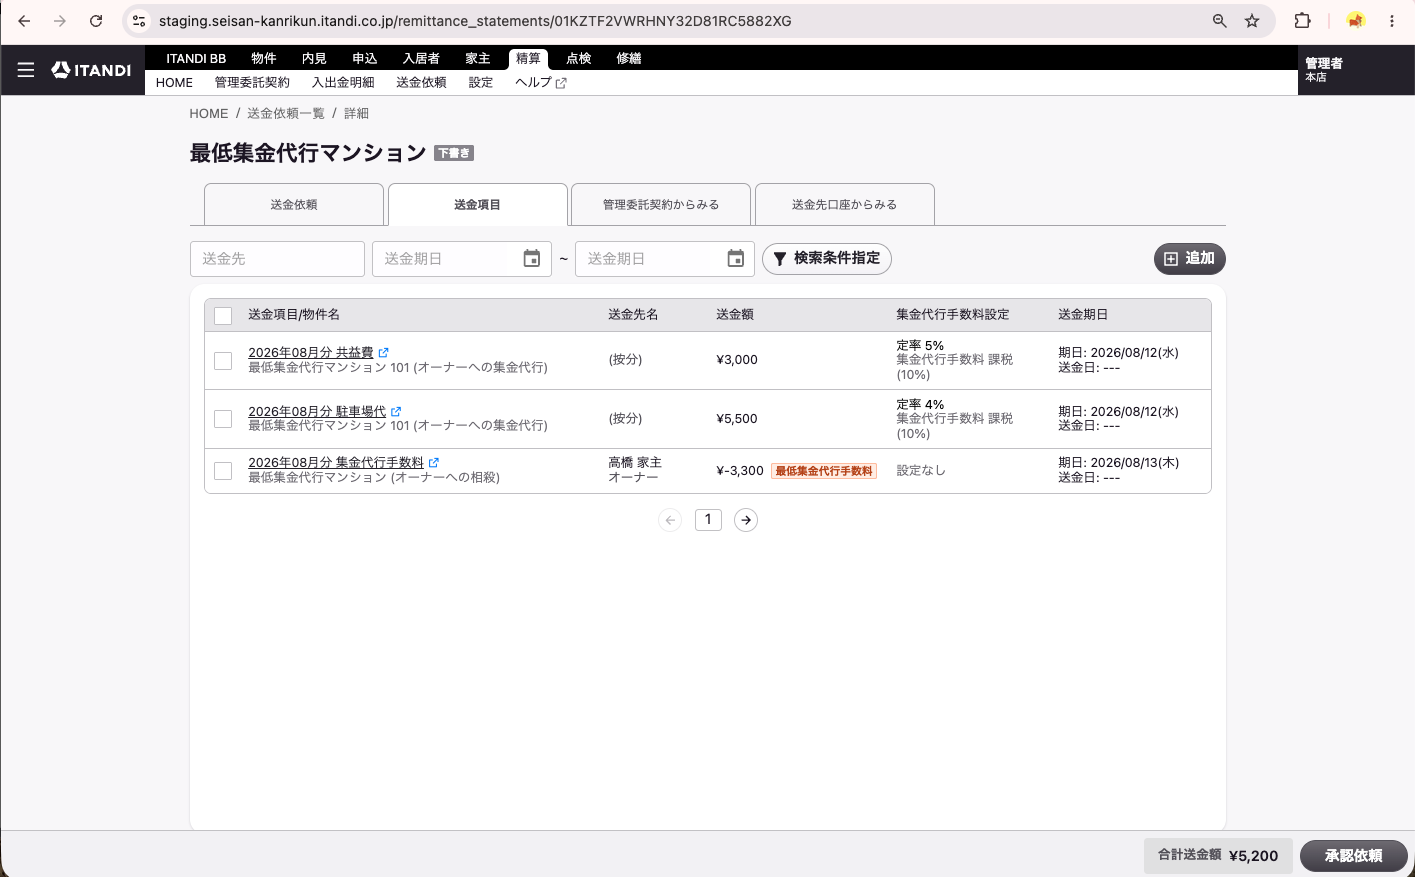Click the 追加 button
Screen dimensions: 1415x877
[x=1189, y=259]
